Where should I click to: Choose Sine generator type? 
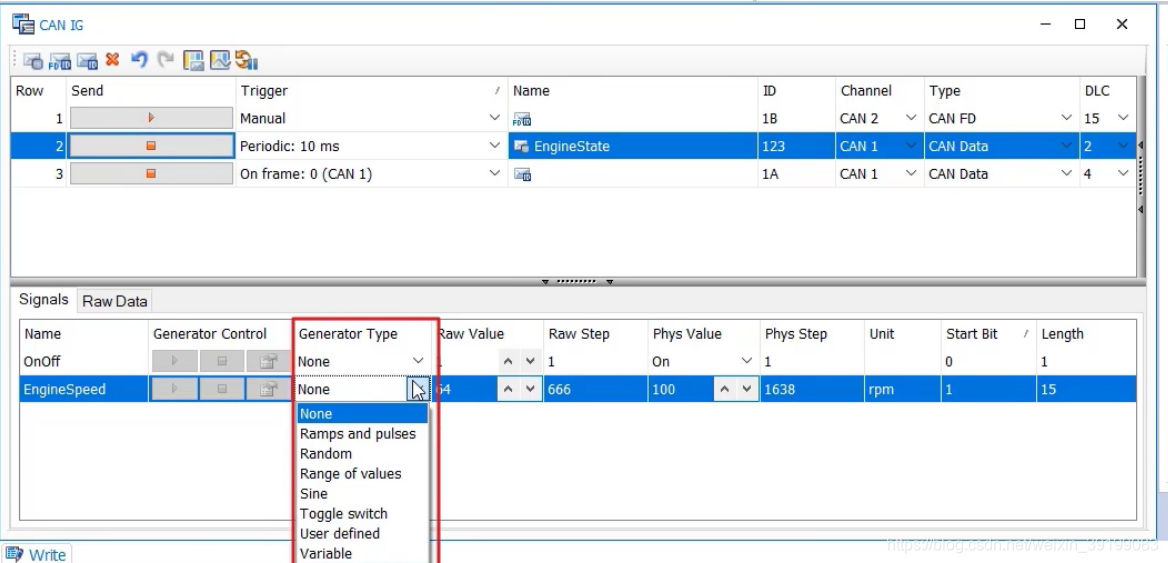click(x=363, y=494)
